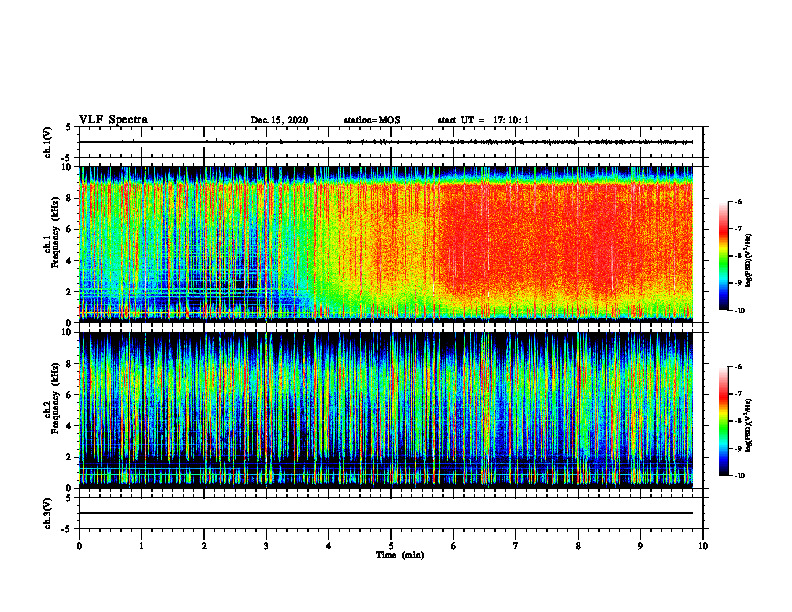
Task: Click the ch.2 spectrogram panel
Action: tap(386, 410)
